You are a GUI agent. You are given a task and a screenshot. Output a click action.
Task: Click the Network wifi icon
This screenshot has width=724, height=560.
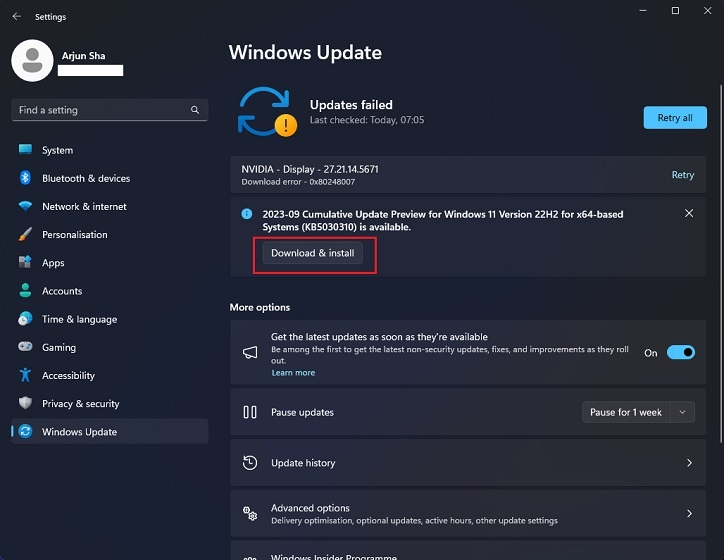[x=25, y=206]
